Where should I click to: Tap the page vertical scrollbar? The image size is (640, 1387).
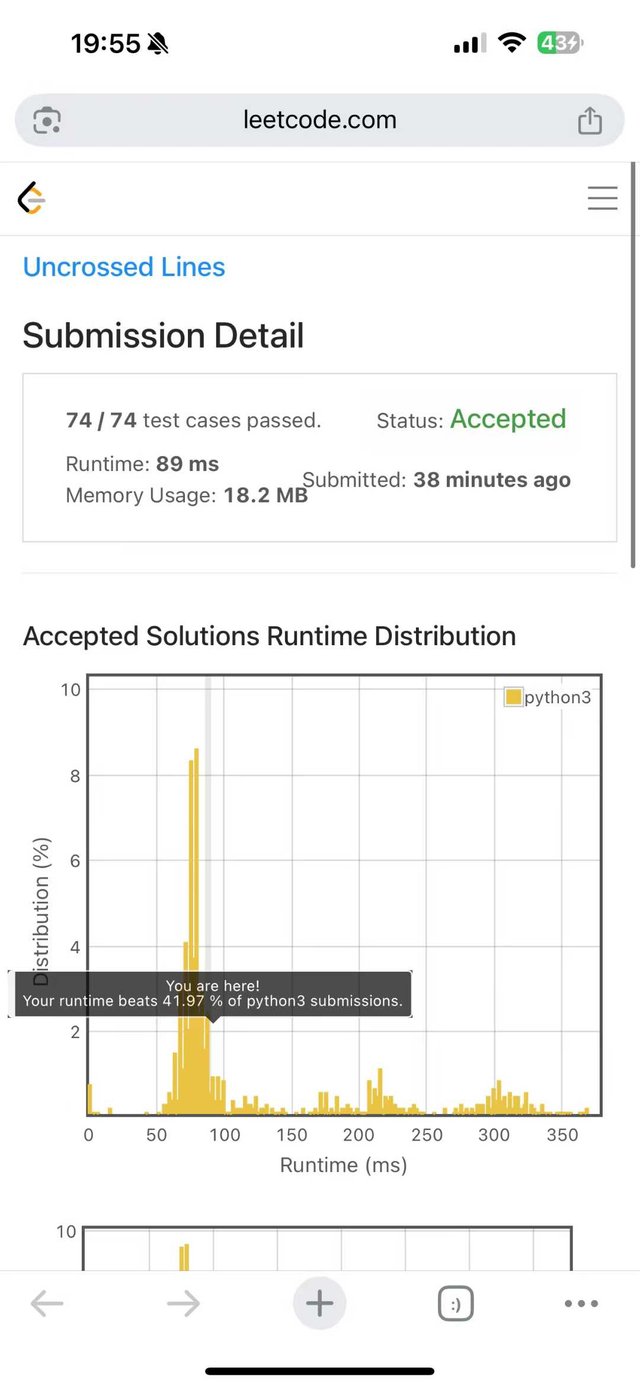click(632, 365)
